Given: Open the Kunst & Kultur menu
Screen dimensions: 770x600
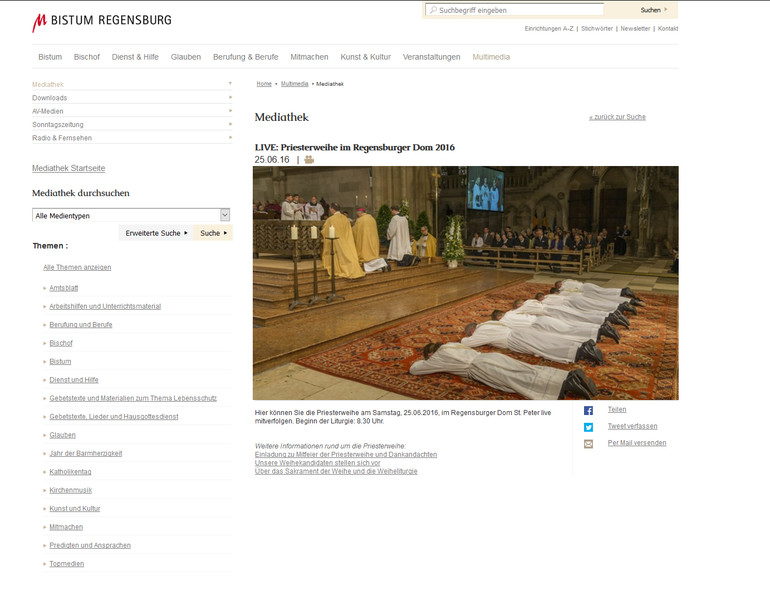Looking at the screenshot, I should [x=365, y=57].
